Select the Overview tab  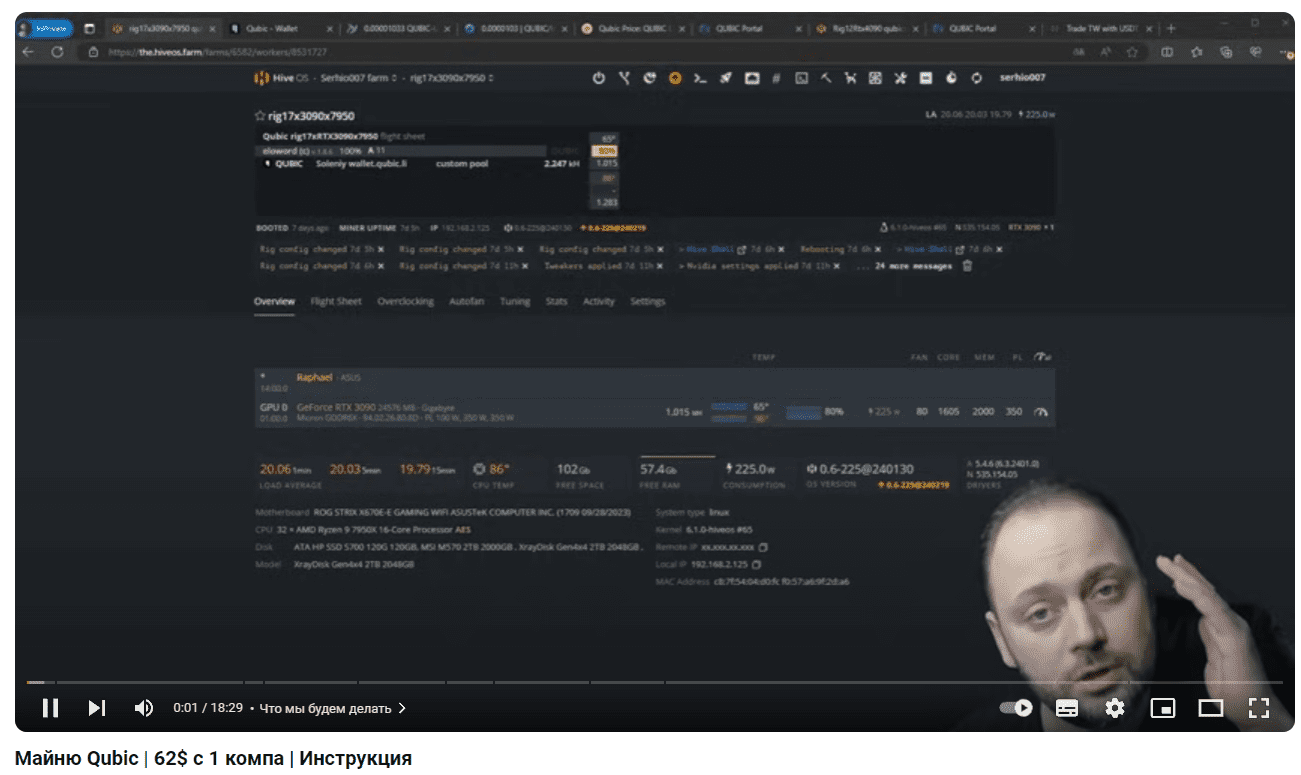point(274,301)
